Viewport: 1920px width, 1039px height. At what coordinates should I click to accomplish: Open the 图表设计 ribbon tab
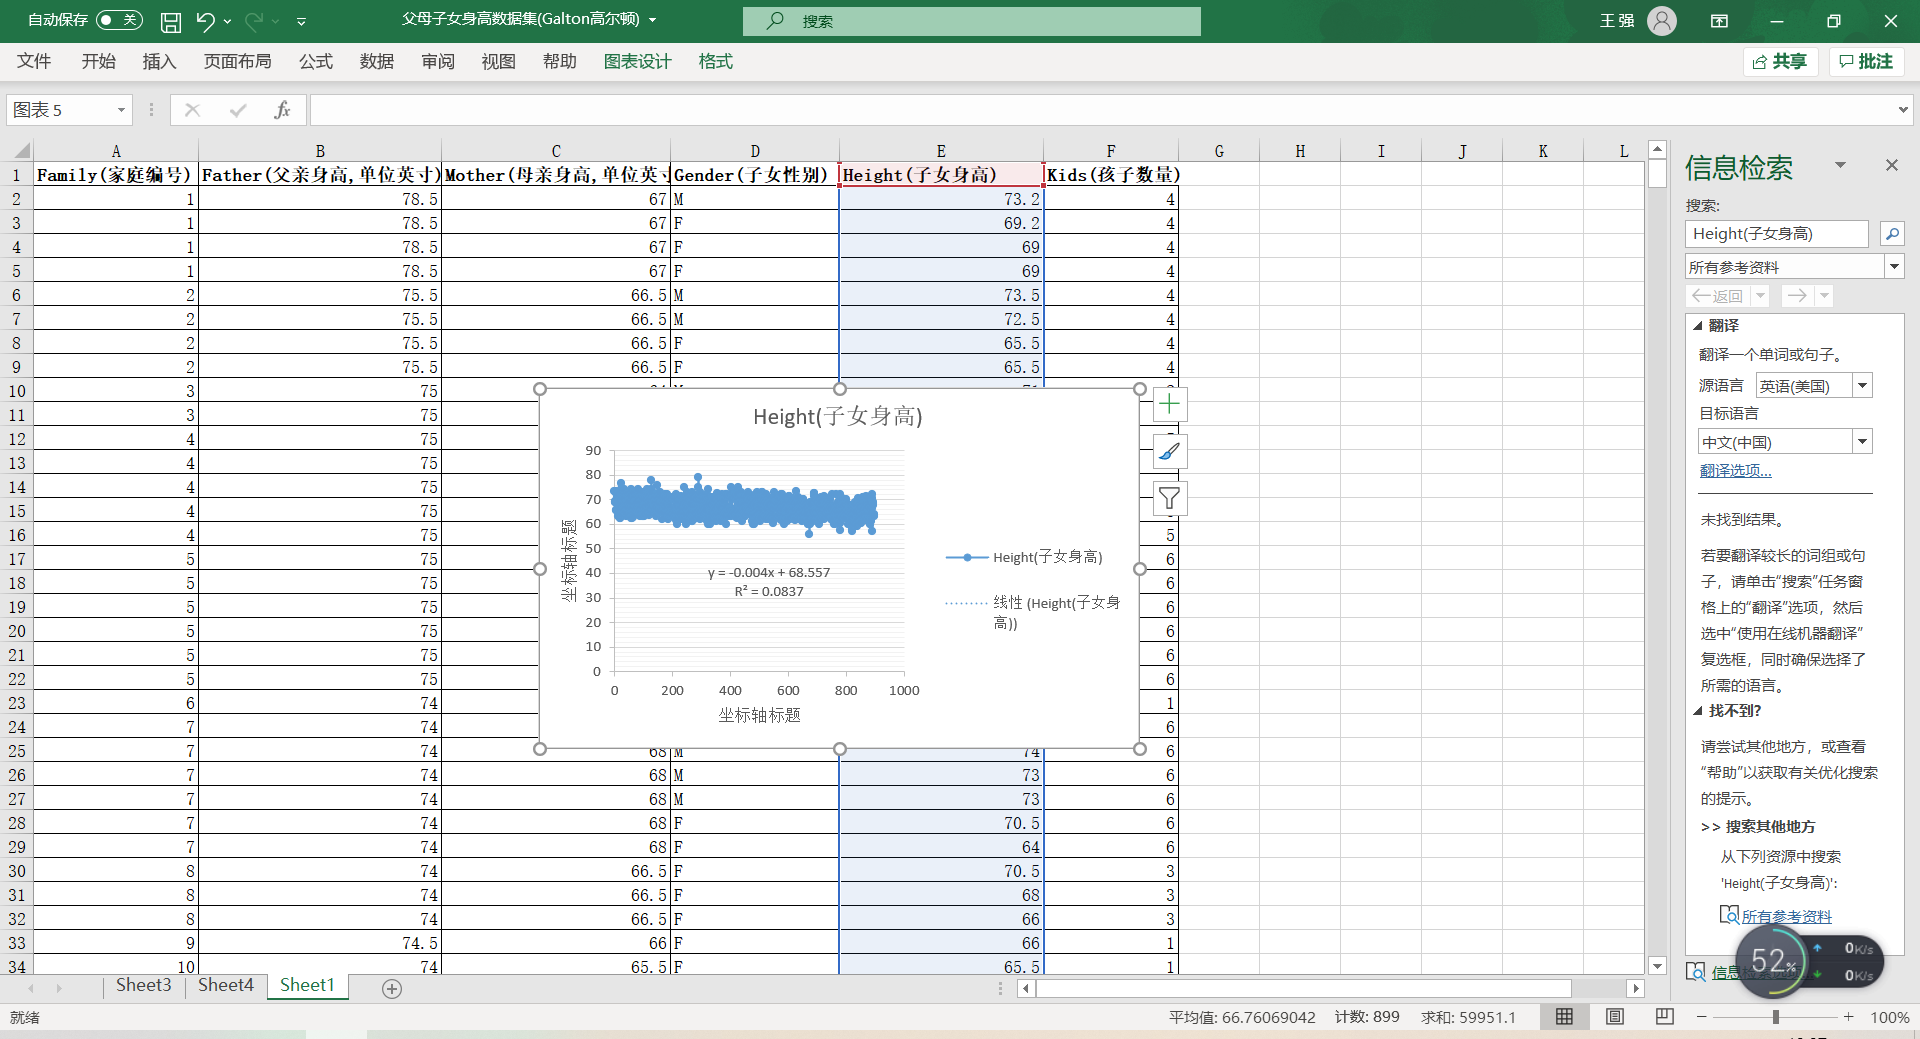pyautogui.click(x=637, y=62)
